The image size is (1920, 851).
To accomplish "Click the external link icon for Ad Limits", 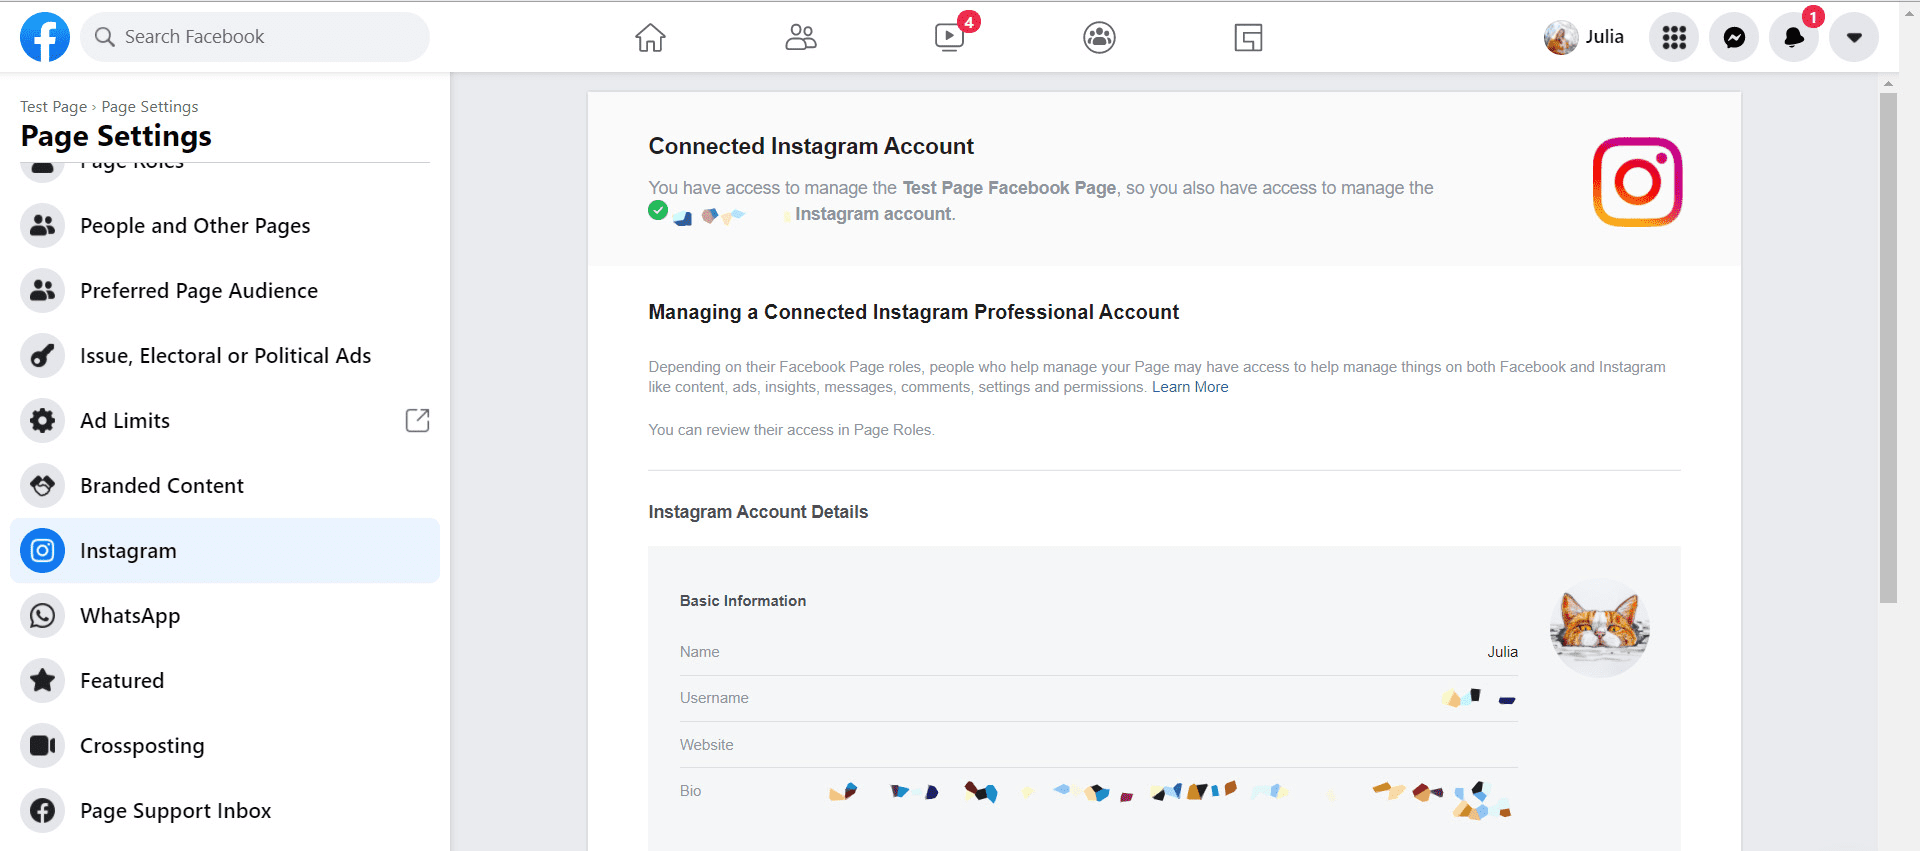I will click(x=417, y=420).
